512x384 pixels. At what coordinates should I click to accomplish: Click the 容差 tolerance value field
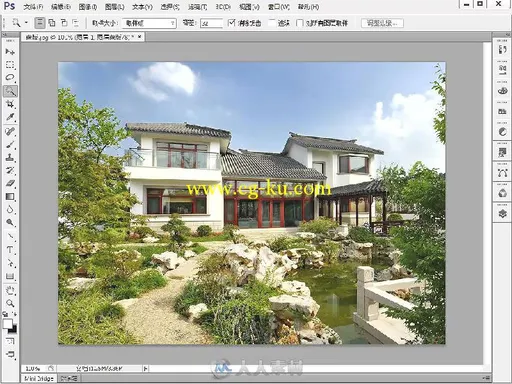(211, 23)
